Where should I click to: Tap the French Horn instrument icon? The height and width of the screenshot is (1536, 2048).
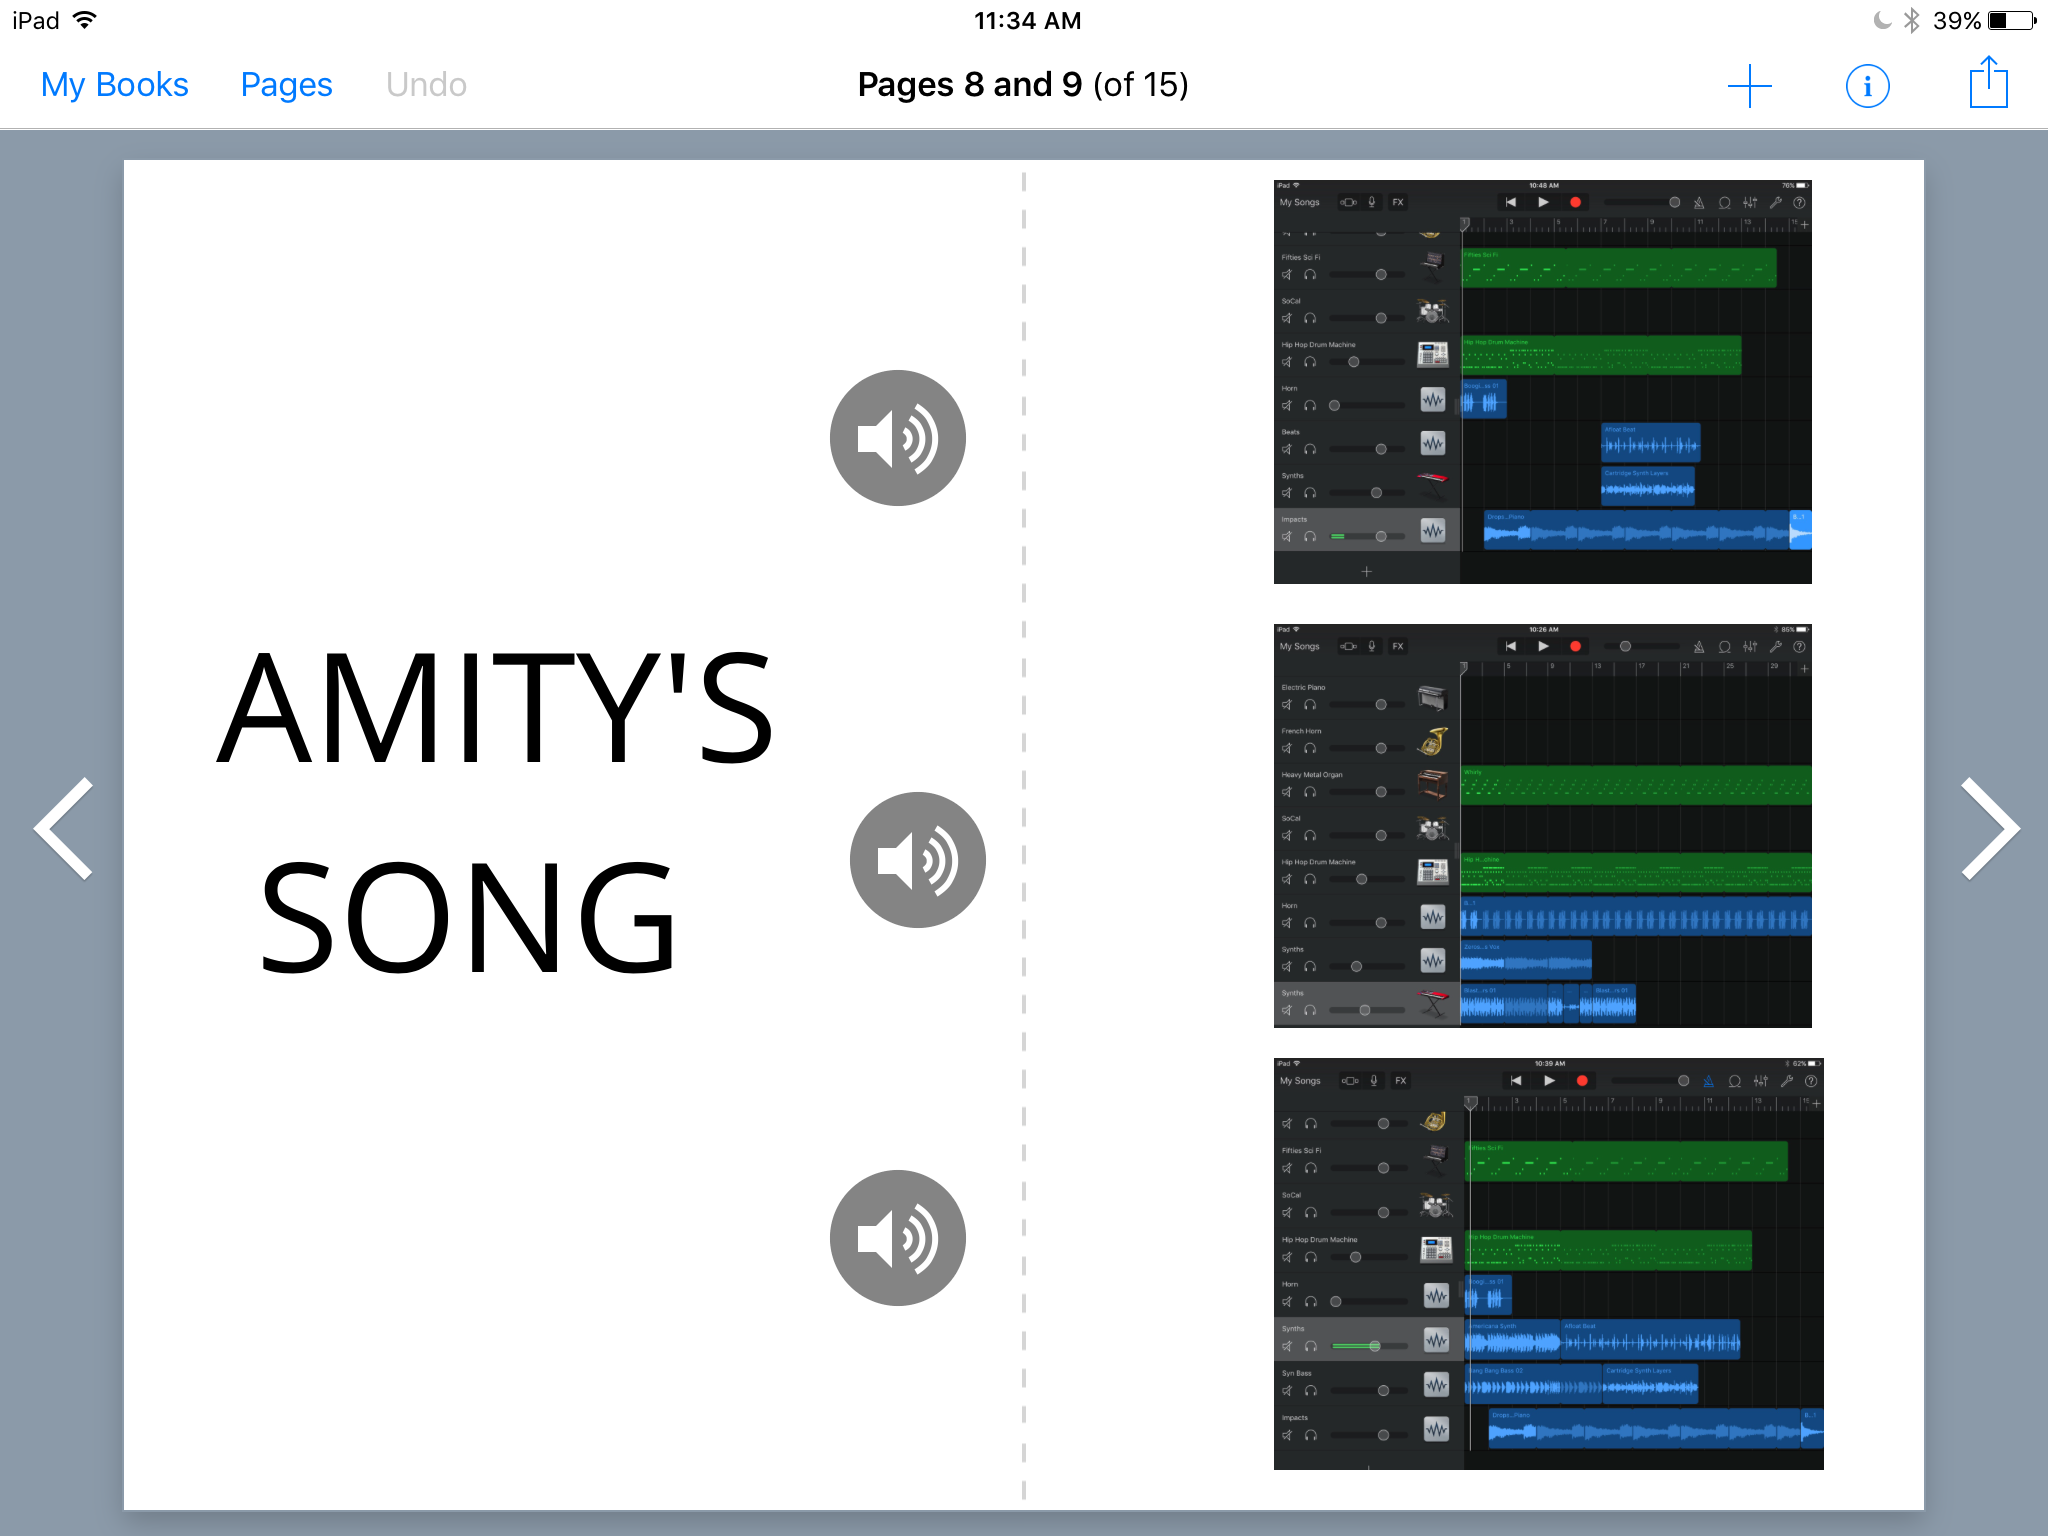(1432, 741)
